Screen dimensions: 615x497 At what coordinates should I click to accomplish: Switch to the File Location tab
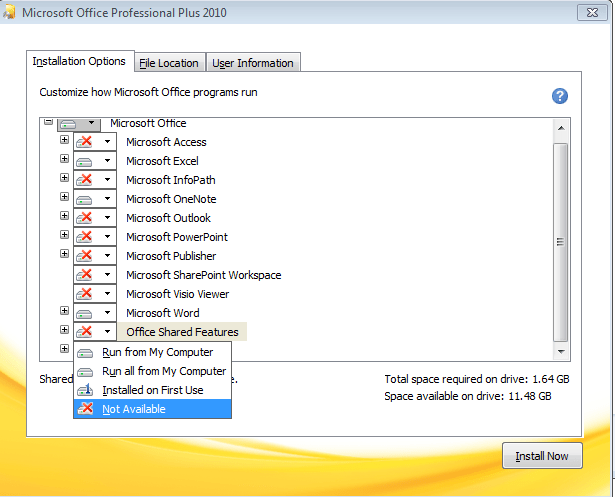tap(169, 63)
